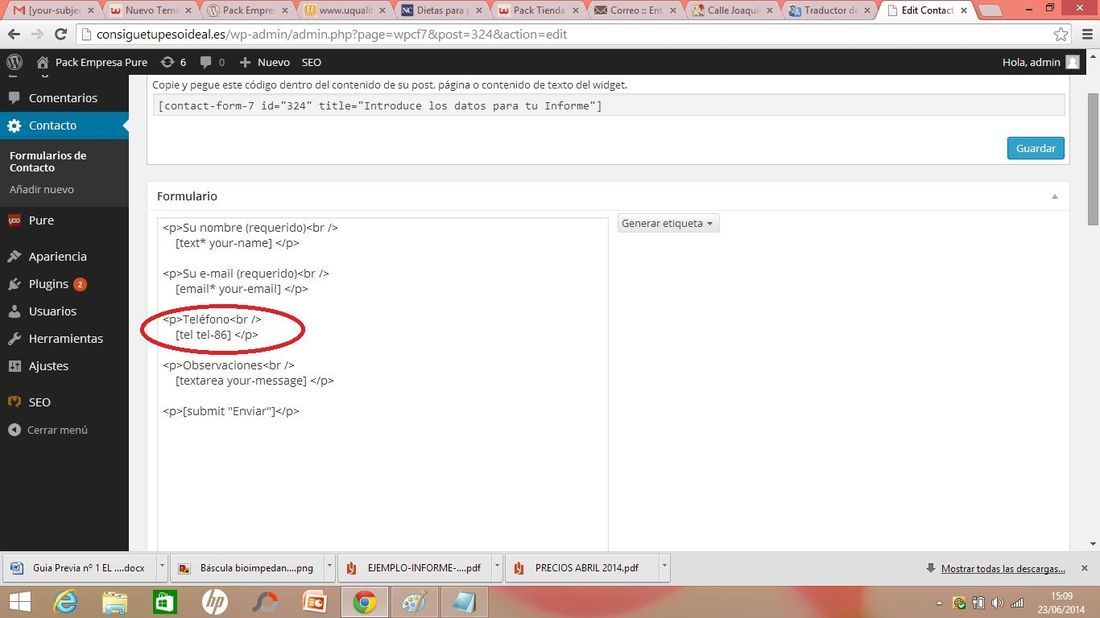This screenshot has width=1100, height=618.
Task: Open comments bubble in admin bar
Action: (x=212, y=62)
